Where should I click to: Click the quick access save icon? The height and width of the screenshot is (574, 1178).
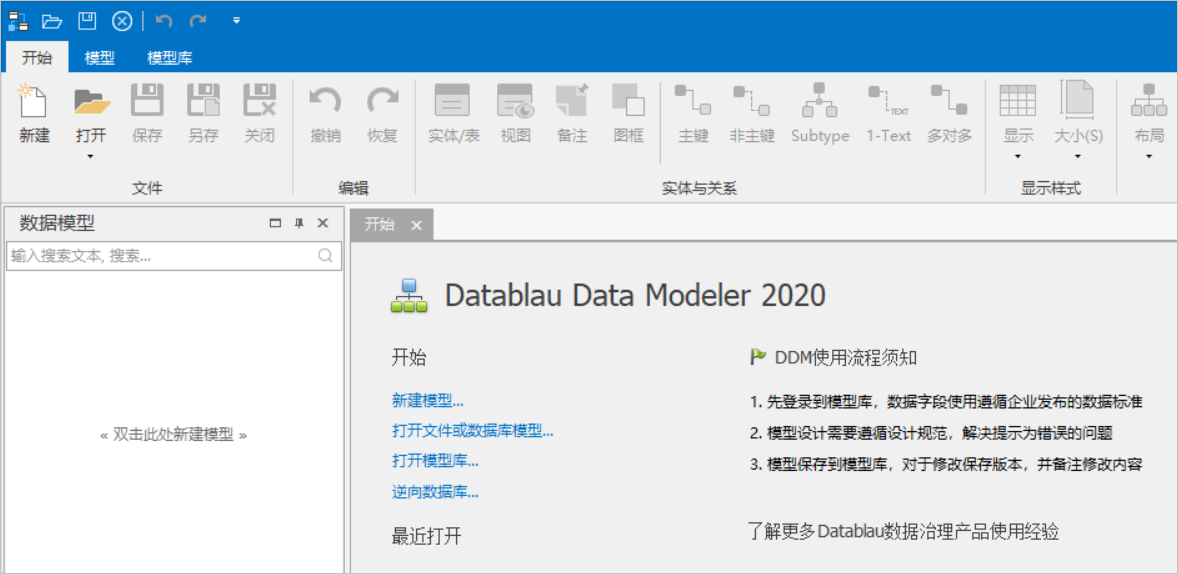pos(87,20)
